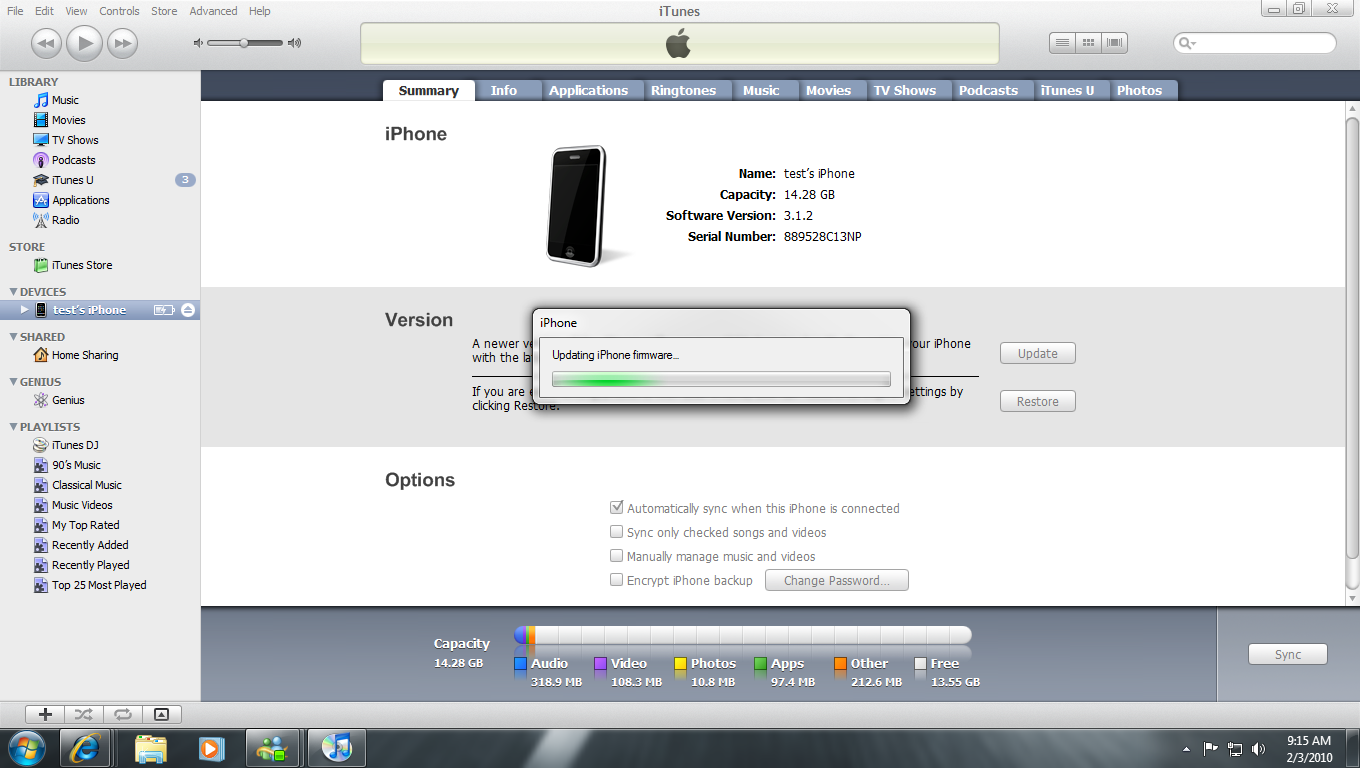Collapse the Genius section
The height and width of the screenshot is (768, 1360).
point(13,382)
